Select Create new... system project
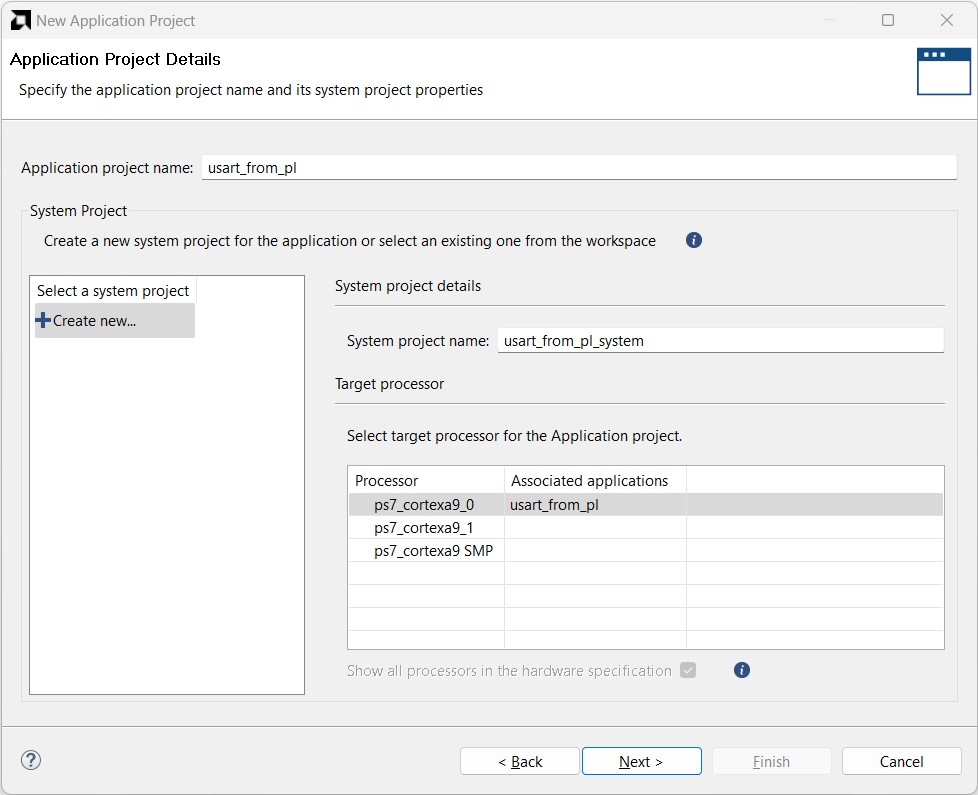The image size is (978, 795). 115,320
